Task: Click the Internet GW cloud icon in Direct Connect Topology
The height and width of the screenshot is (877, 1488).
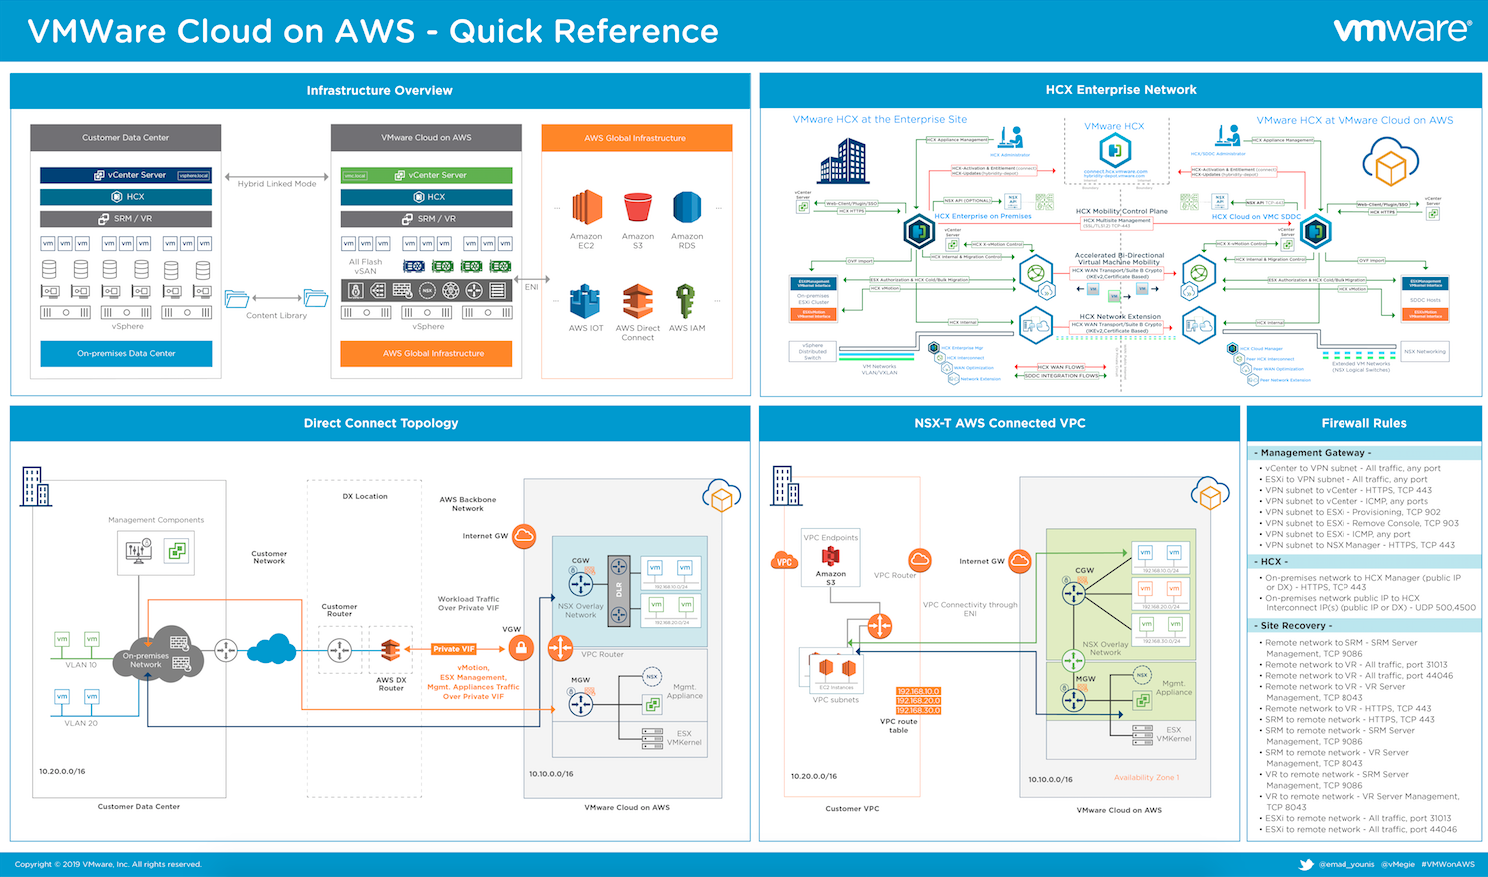Action: click(x=524, y=536)
